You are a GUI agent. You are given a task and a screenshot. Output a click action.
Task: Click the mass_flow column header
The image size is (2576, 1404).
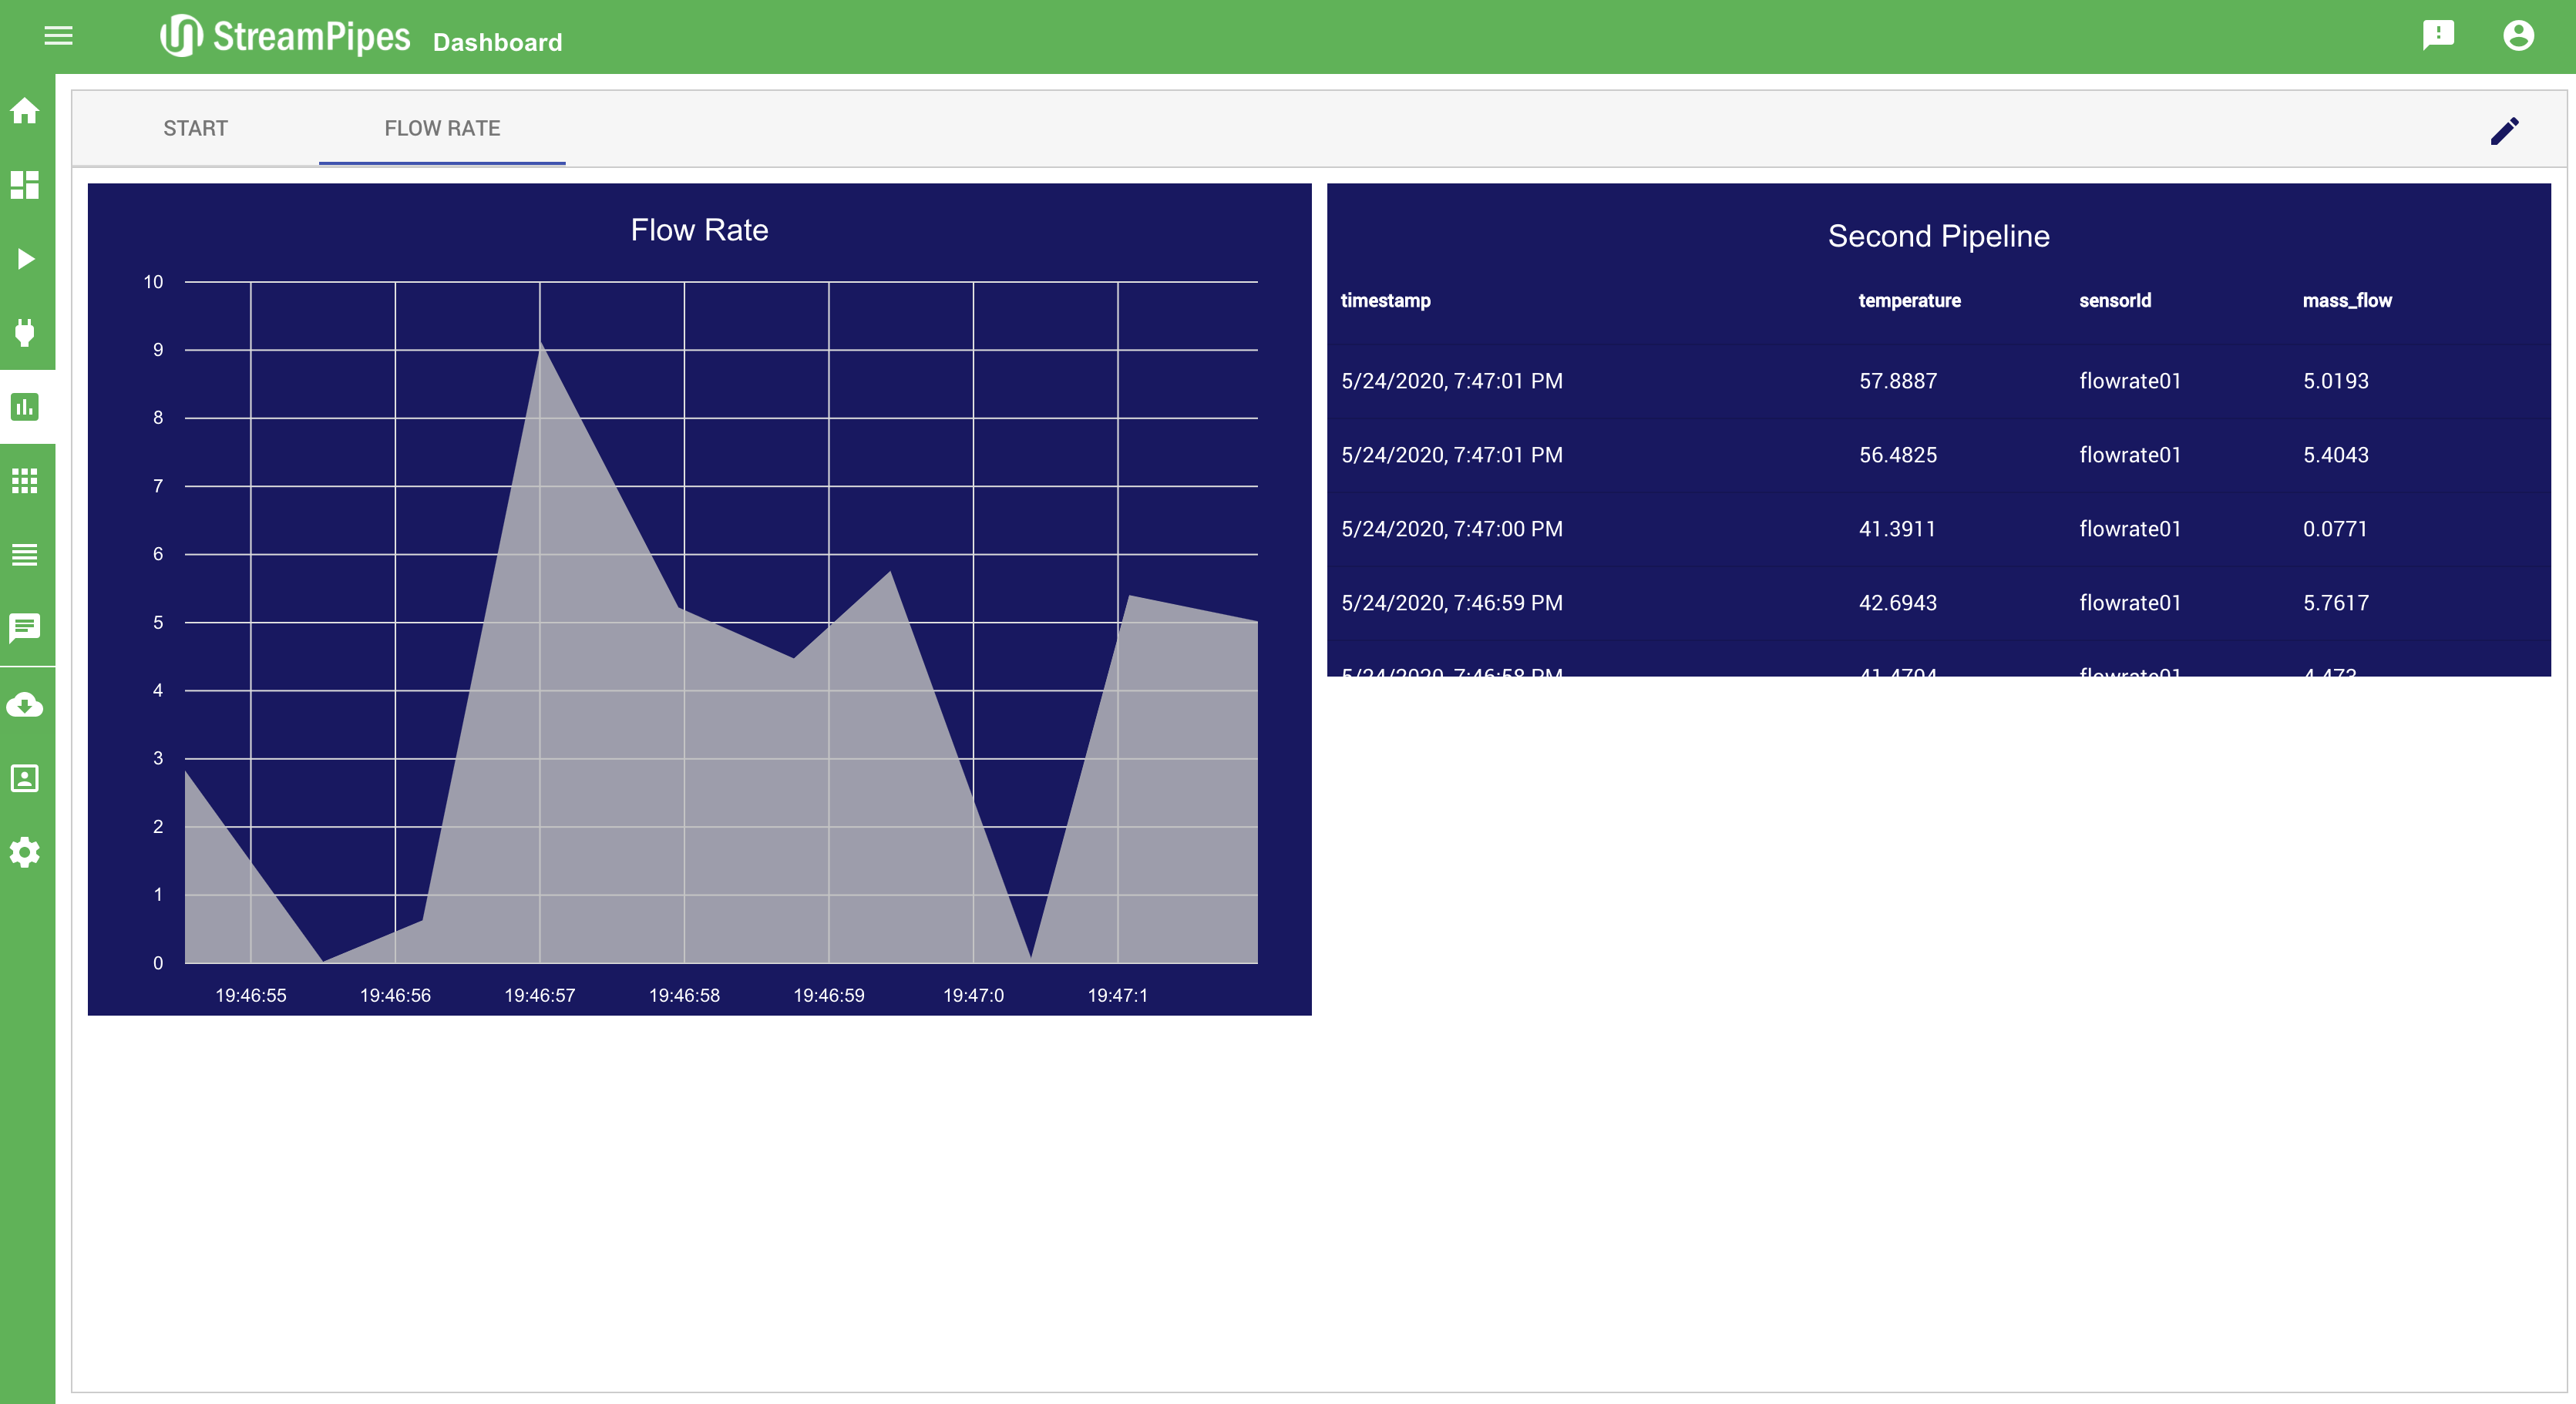click(2346, 300)
